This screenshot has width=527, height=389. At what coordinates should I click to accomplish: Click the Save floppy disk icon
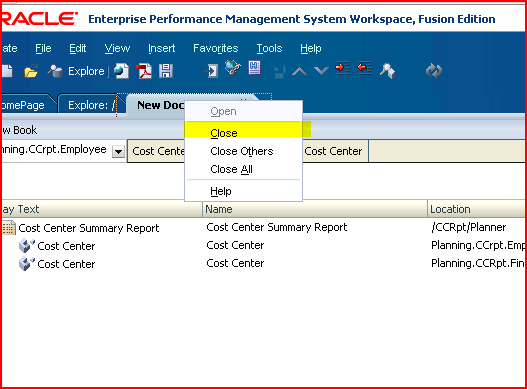click(166, 71)
